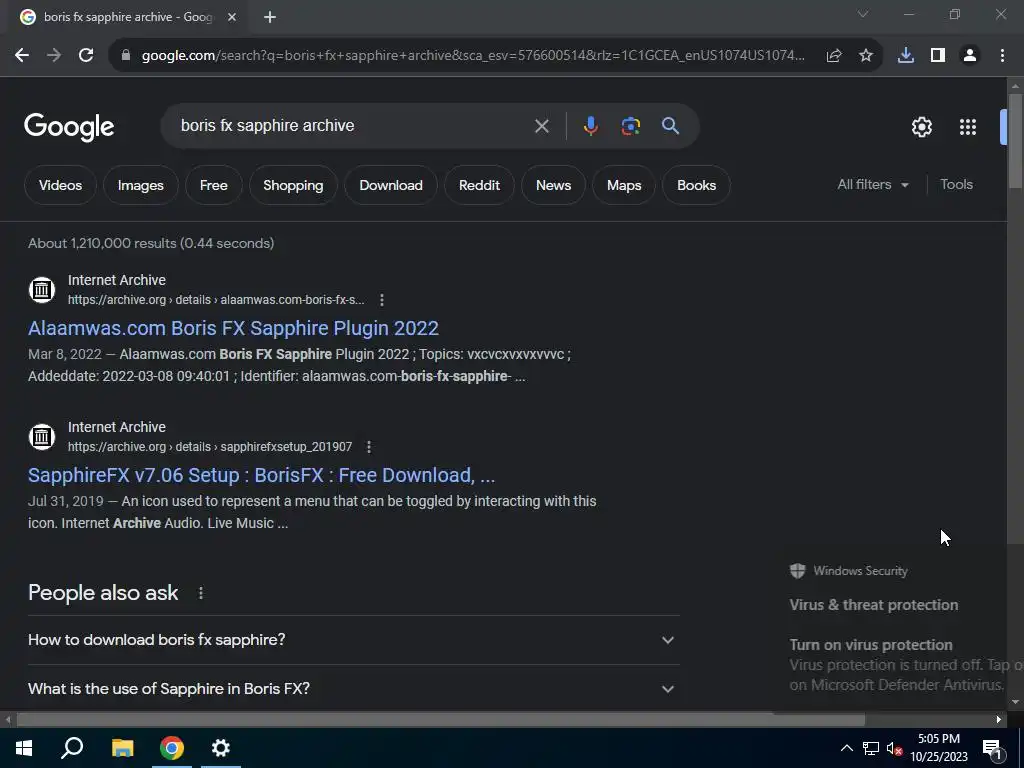The image size is (1024, 768).
Task: Click the network tray icon
Action: click(x=871, y=748)
